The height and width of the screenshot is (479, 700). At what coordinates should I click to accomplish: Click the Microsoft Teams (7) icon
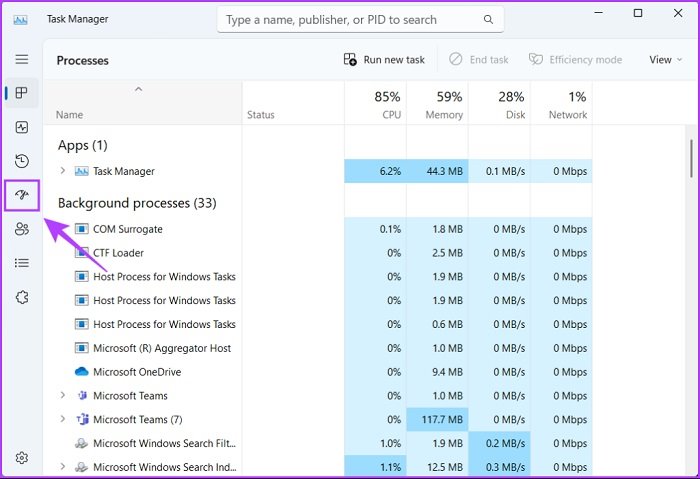82,419
